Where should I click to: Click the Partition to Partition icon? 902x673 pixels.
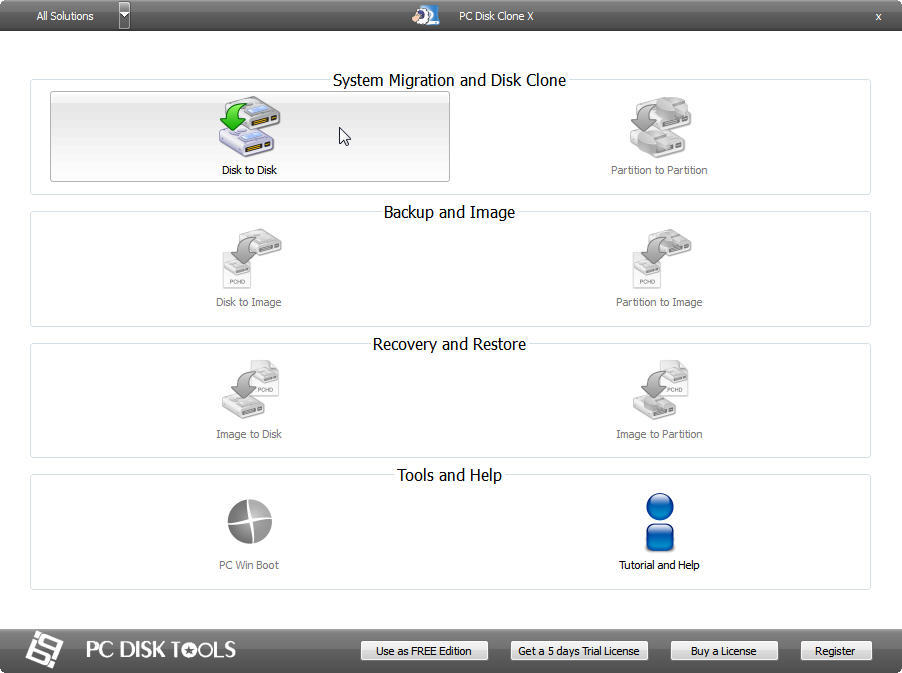pos(659,127)
